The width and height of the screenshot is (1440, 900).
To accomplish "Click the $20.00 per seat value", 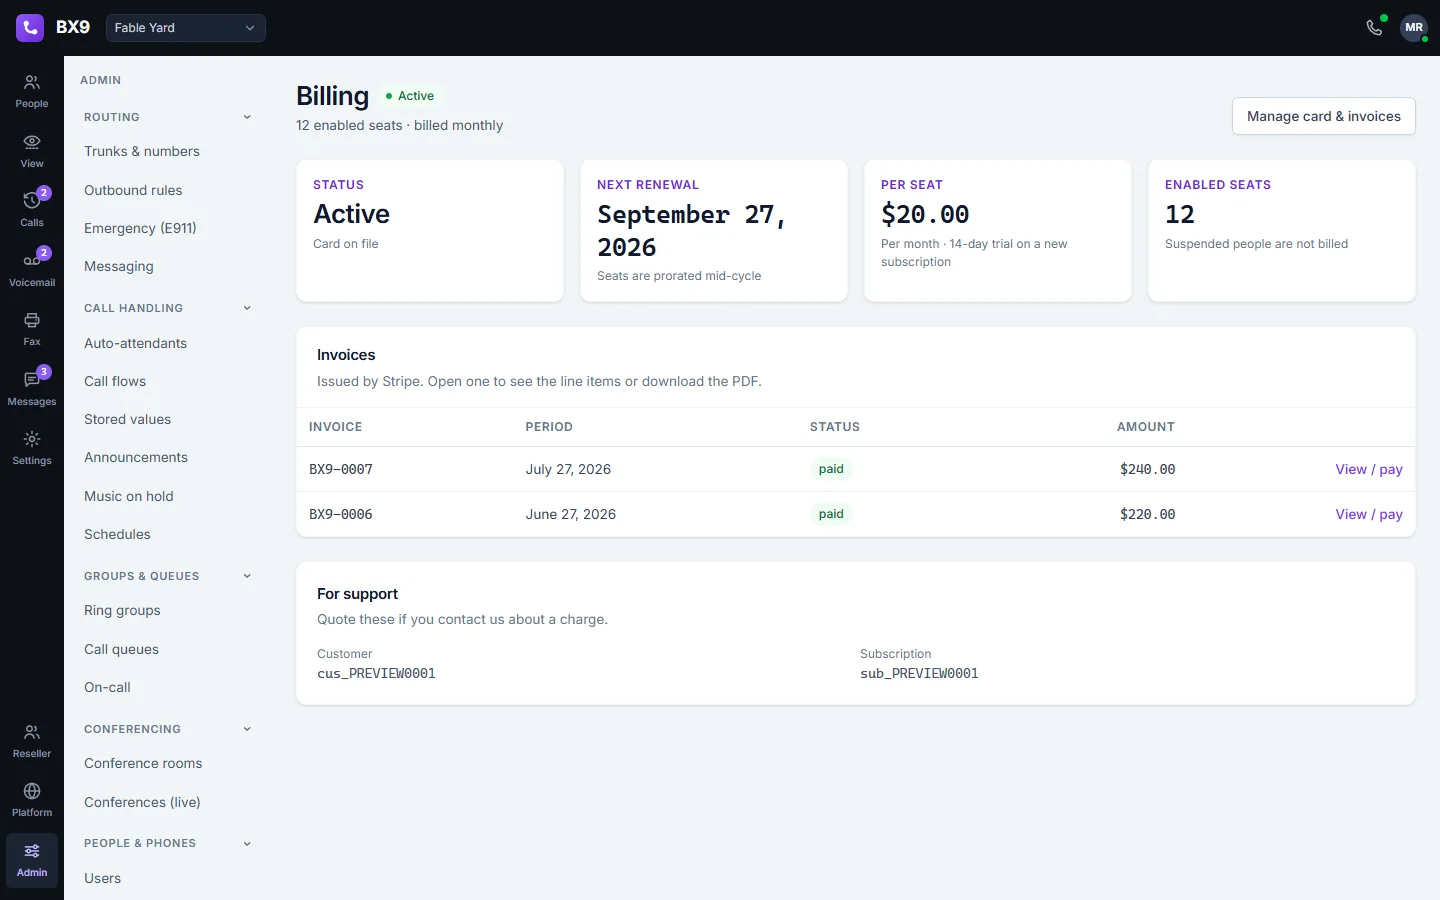I will pyautogui.click(x=925, y=214).
